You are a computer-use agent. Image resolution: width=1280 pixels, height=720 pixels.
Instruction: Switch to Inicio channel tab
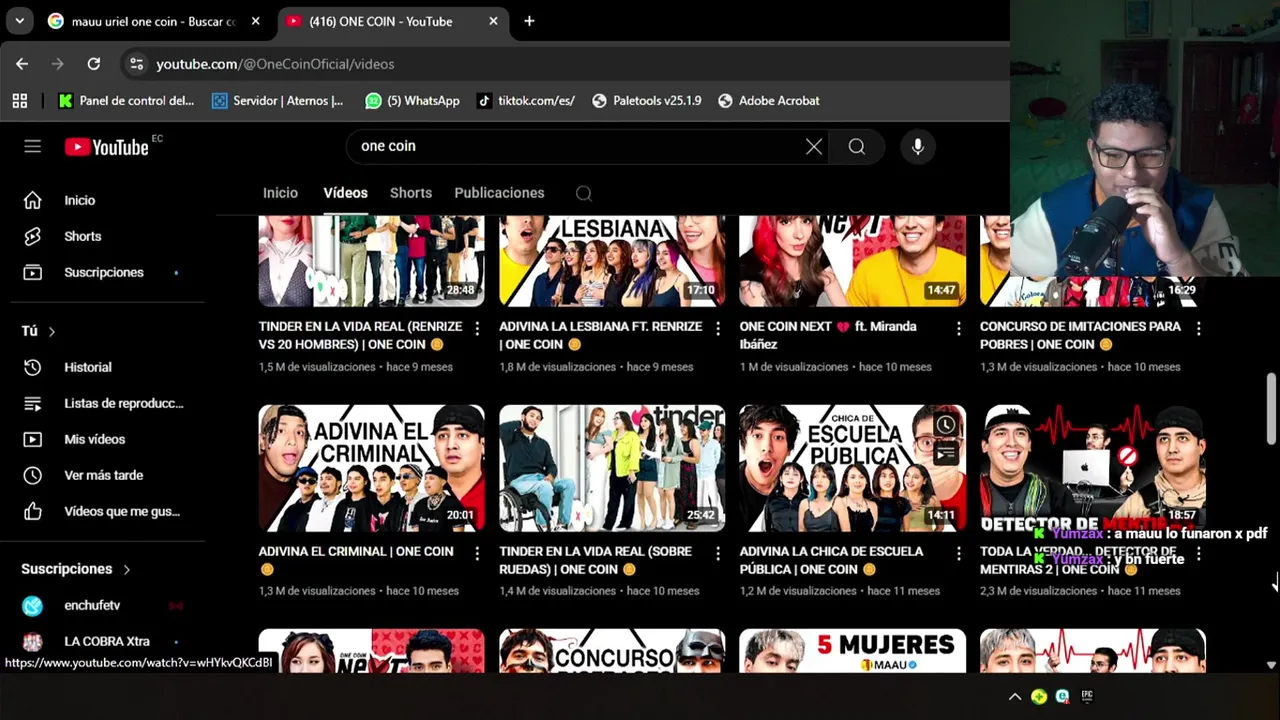click(x=280, y=193)
